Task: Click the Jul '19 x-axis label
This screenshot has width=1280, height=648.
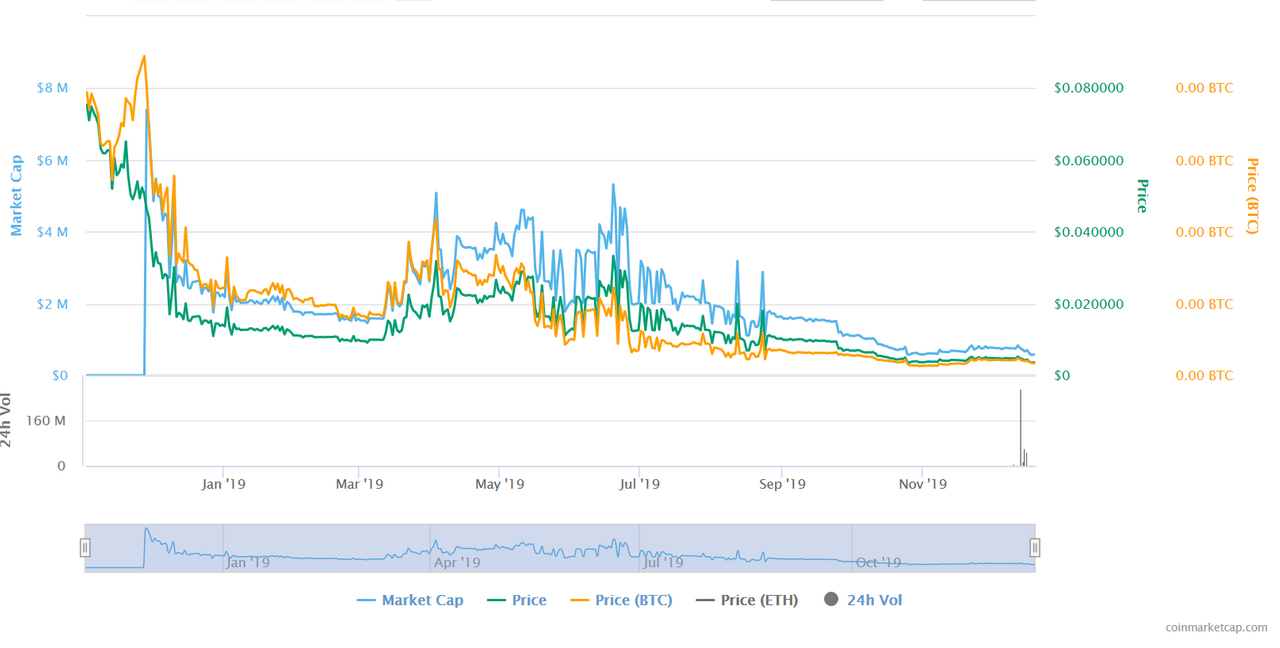Action: coord(640,484)
